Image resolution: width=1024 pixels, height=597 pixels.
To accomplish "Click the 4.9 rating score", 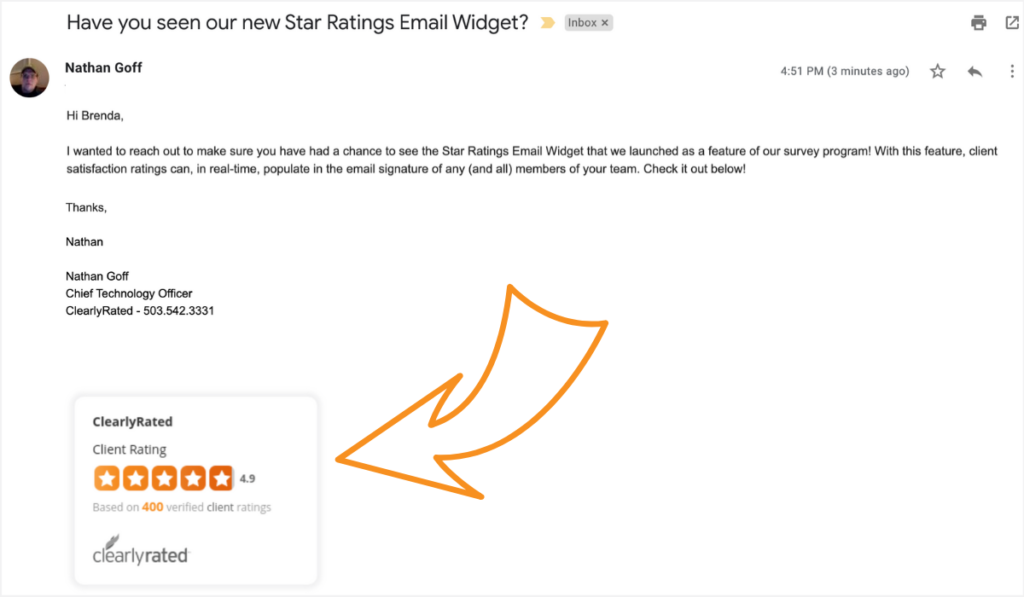I will pyautogui.click(x=247, y=478).
